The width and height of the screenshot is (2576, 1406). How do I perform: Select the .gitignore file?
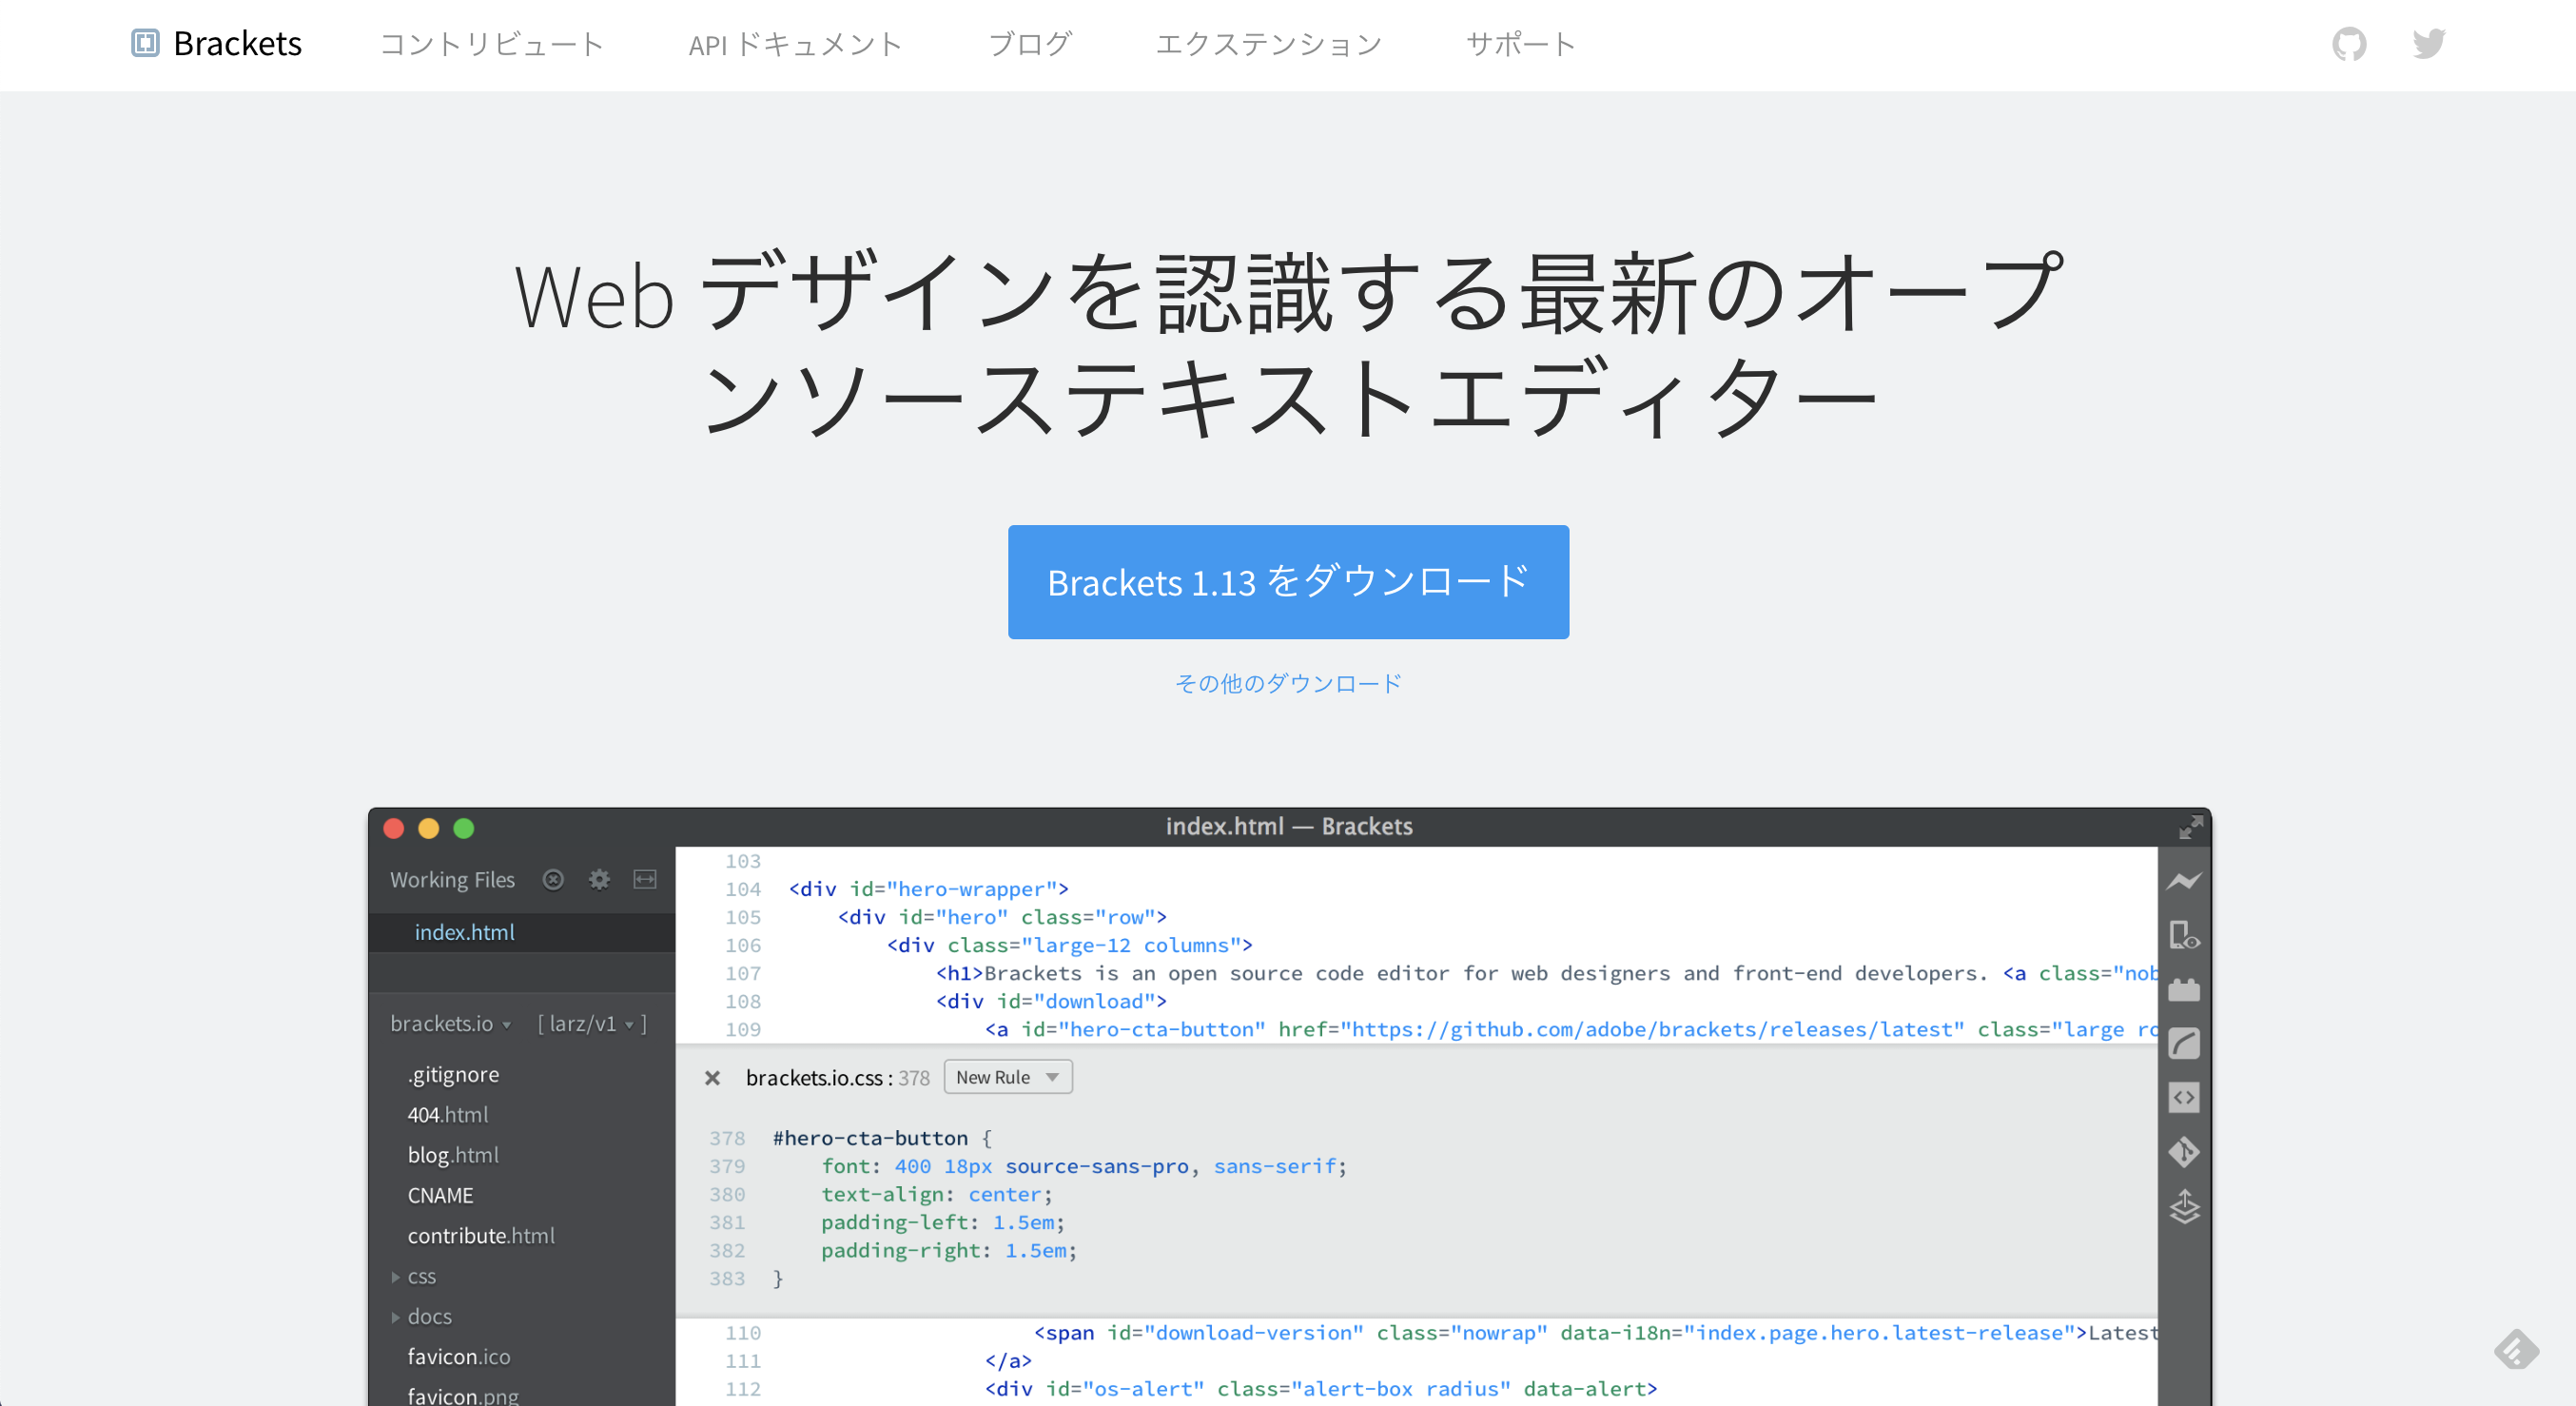coord(453,1074)
